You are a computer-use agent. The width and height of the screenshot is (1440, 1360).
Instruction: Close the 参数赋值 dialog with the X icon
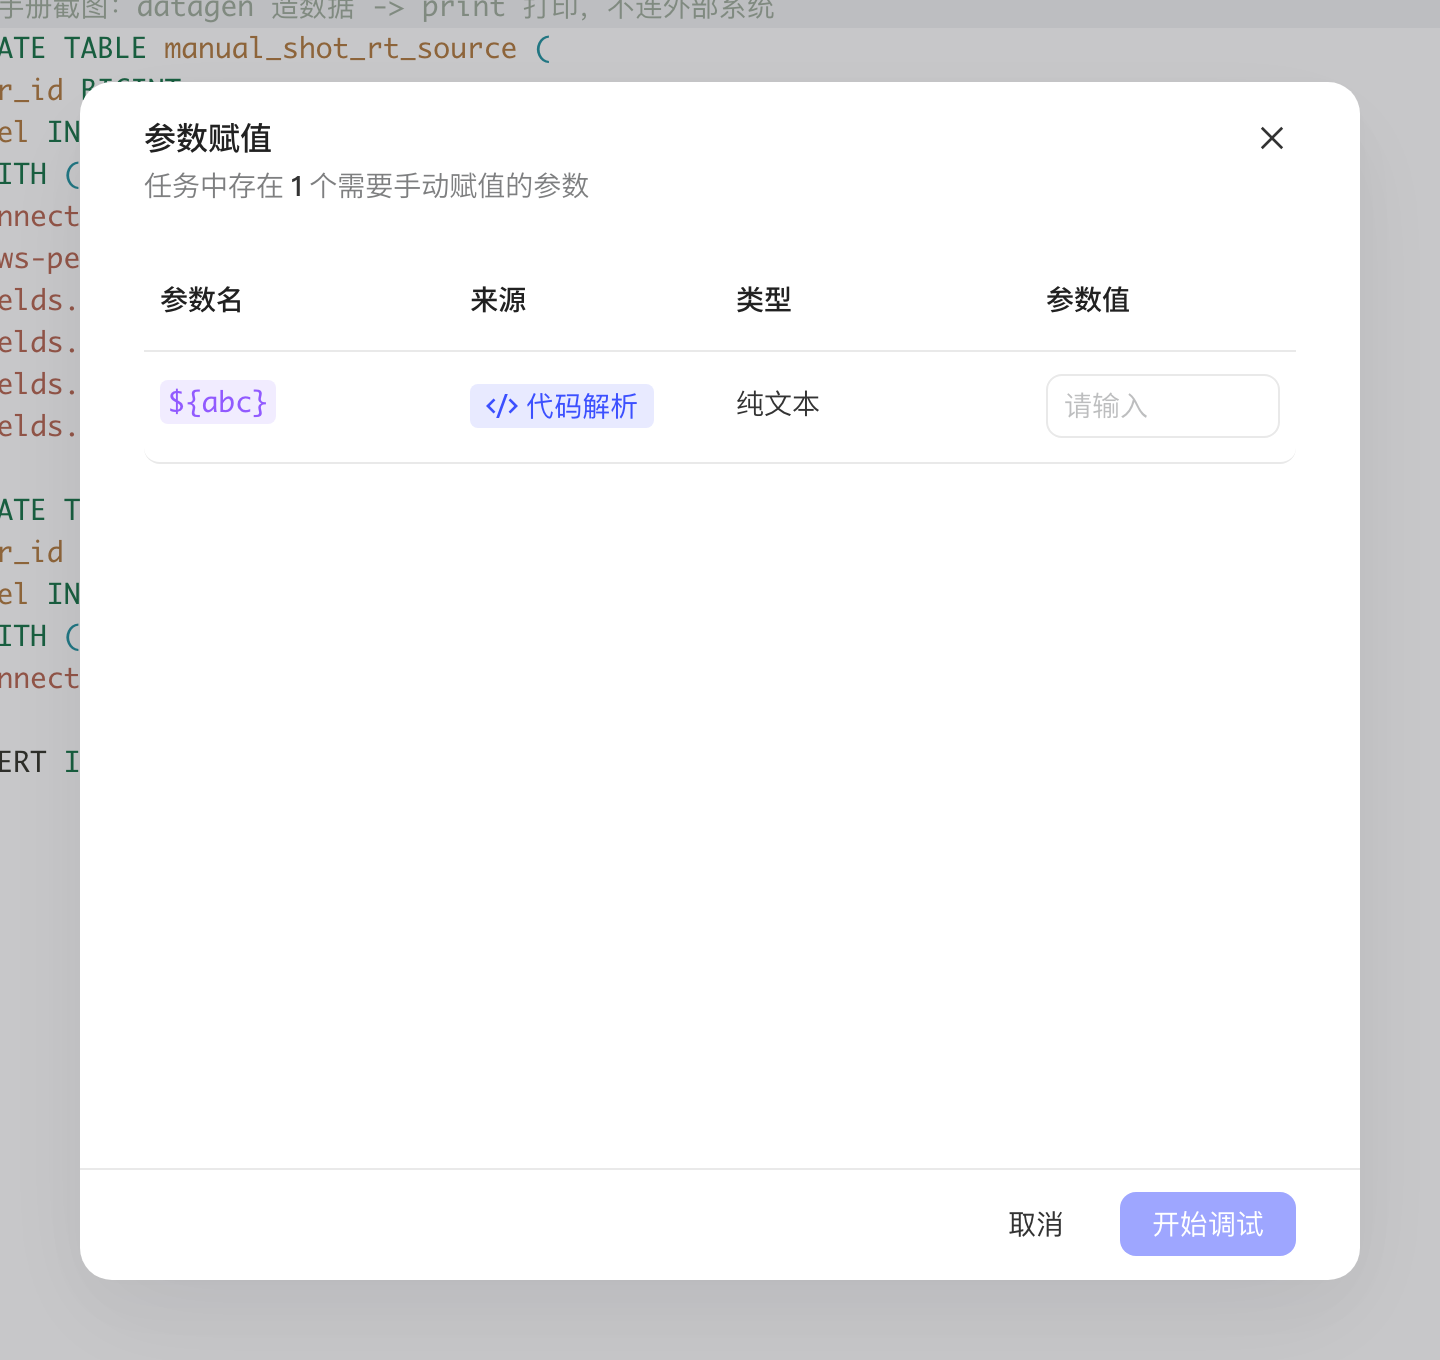pyautogui.click(x=1271, y=138)
